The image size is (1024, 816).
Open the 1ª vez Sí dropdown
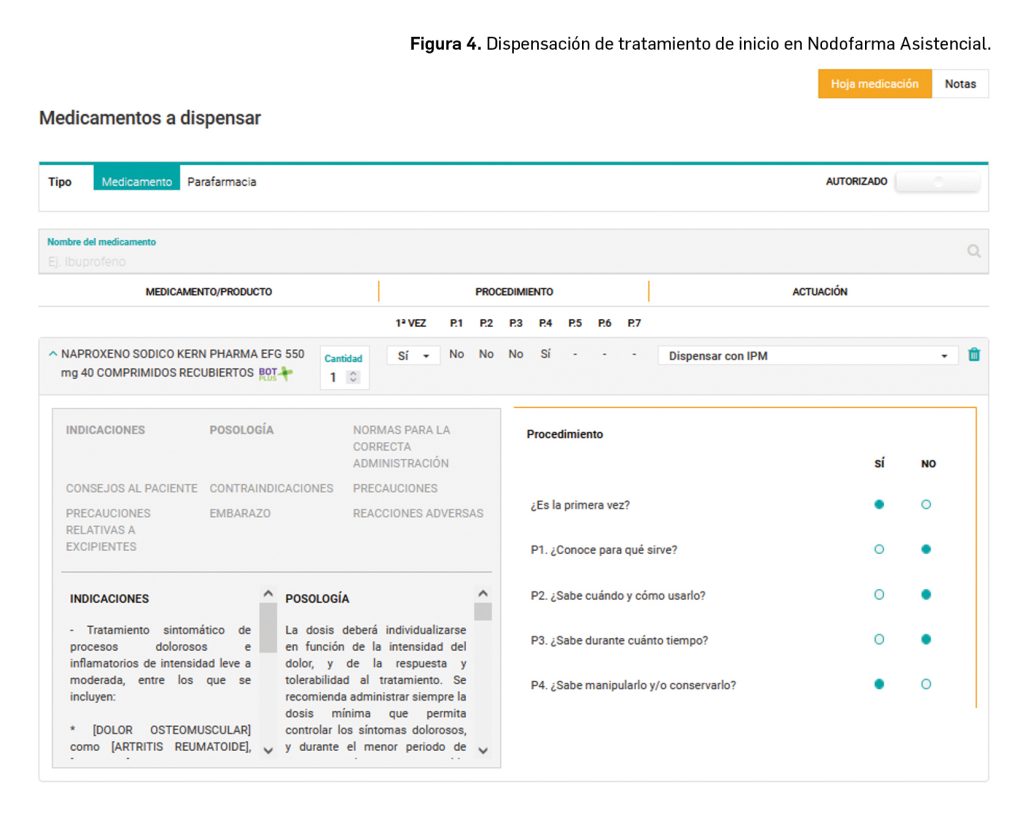(x=412, y=355)
